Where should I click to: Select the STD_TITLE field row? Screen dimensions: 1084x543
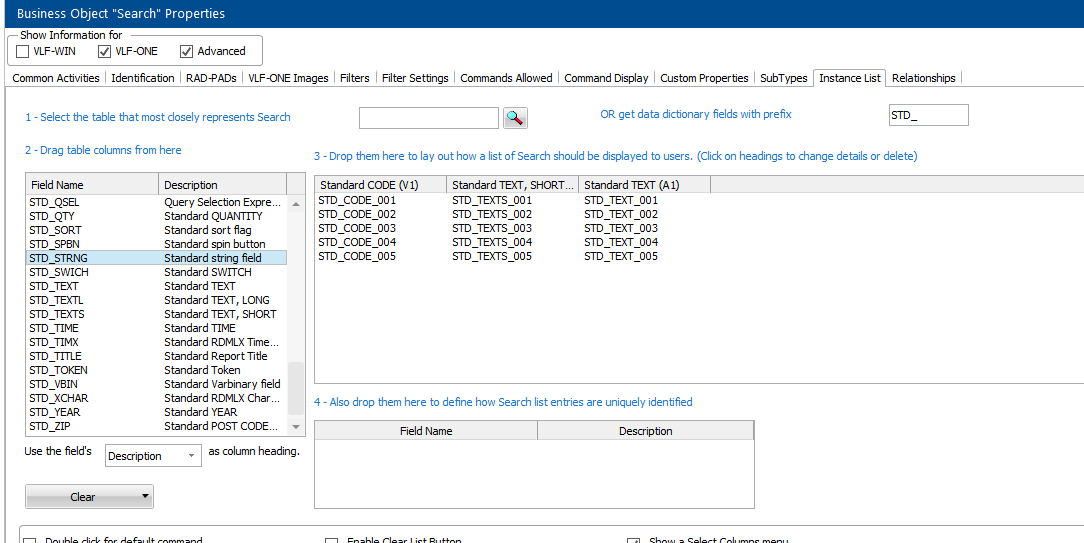coord(156,356)
